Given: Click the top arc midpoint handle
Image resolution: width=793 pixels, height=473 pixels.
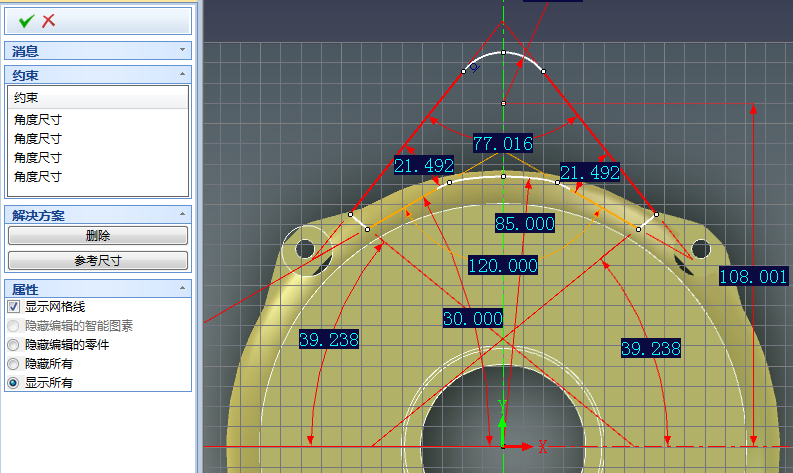Looking at the screenshot, I should [503, 53].
